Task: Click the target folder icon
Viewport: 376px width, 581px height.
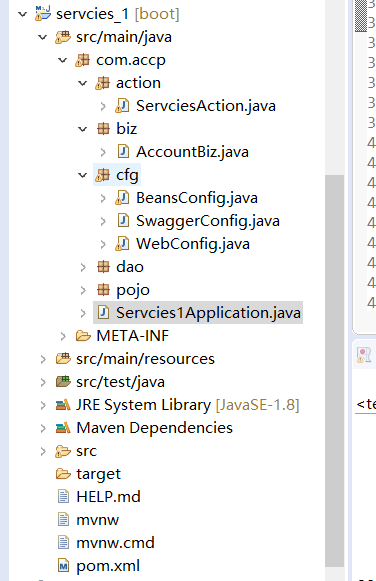Action: point(63,474)
